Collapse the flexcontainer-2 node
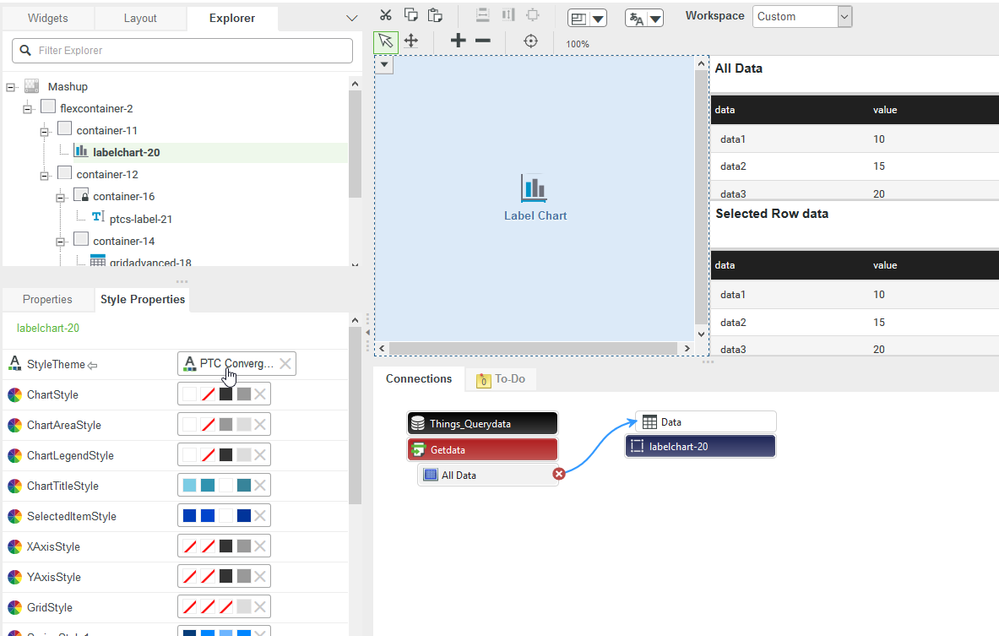Image resolution: width=999 pixels, height=636 pixels. (x=27, y=109)
